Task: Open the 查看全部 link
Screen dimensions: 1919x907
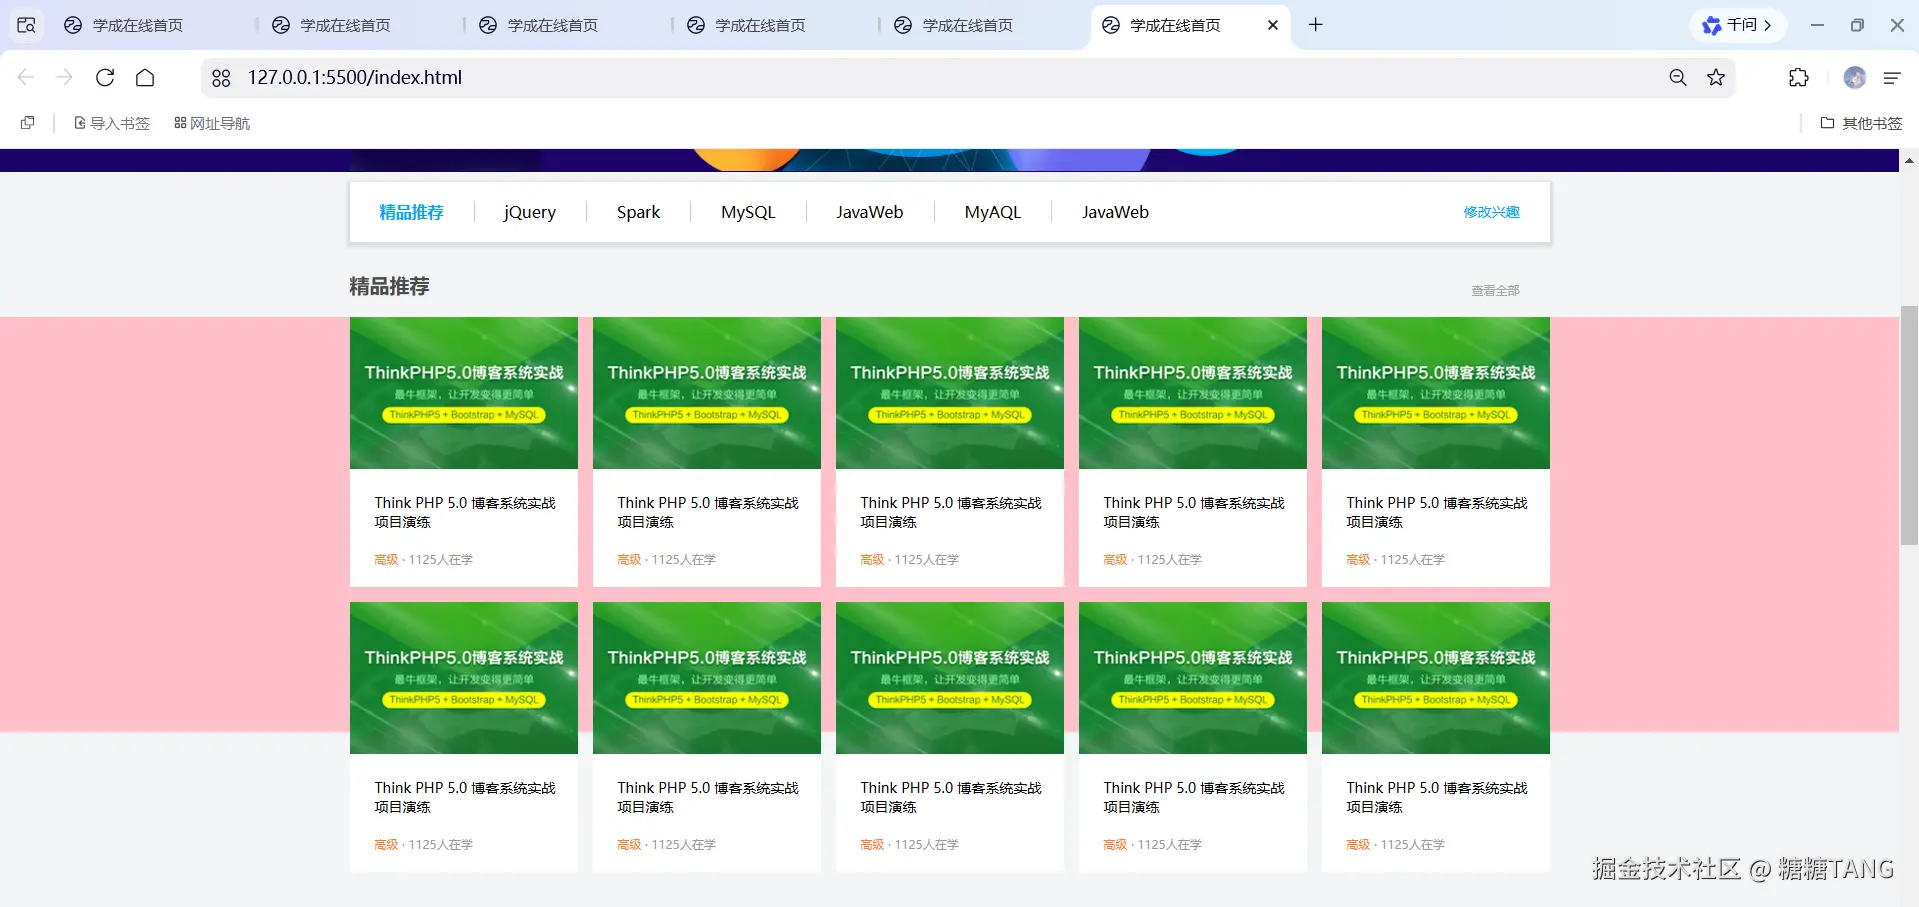Action: (1495, 291)
